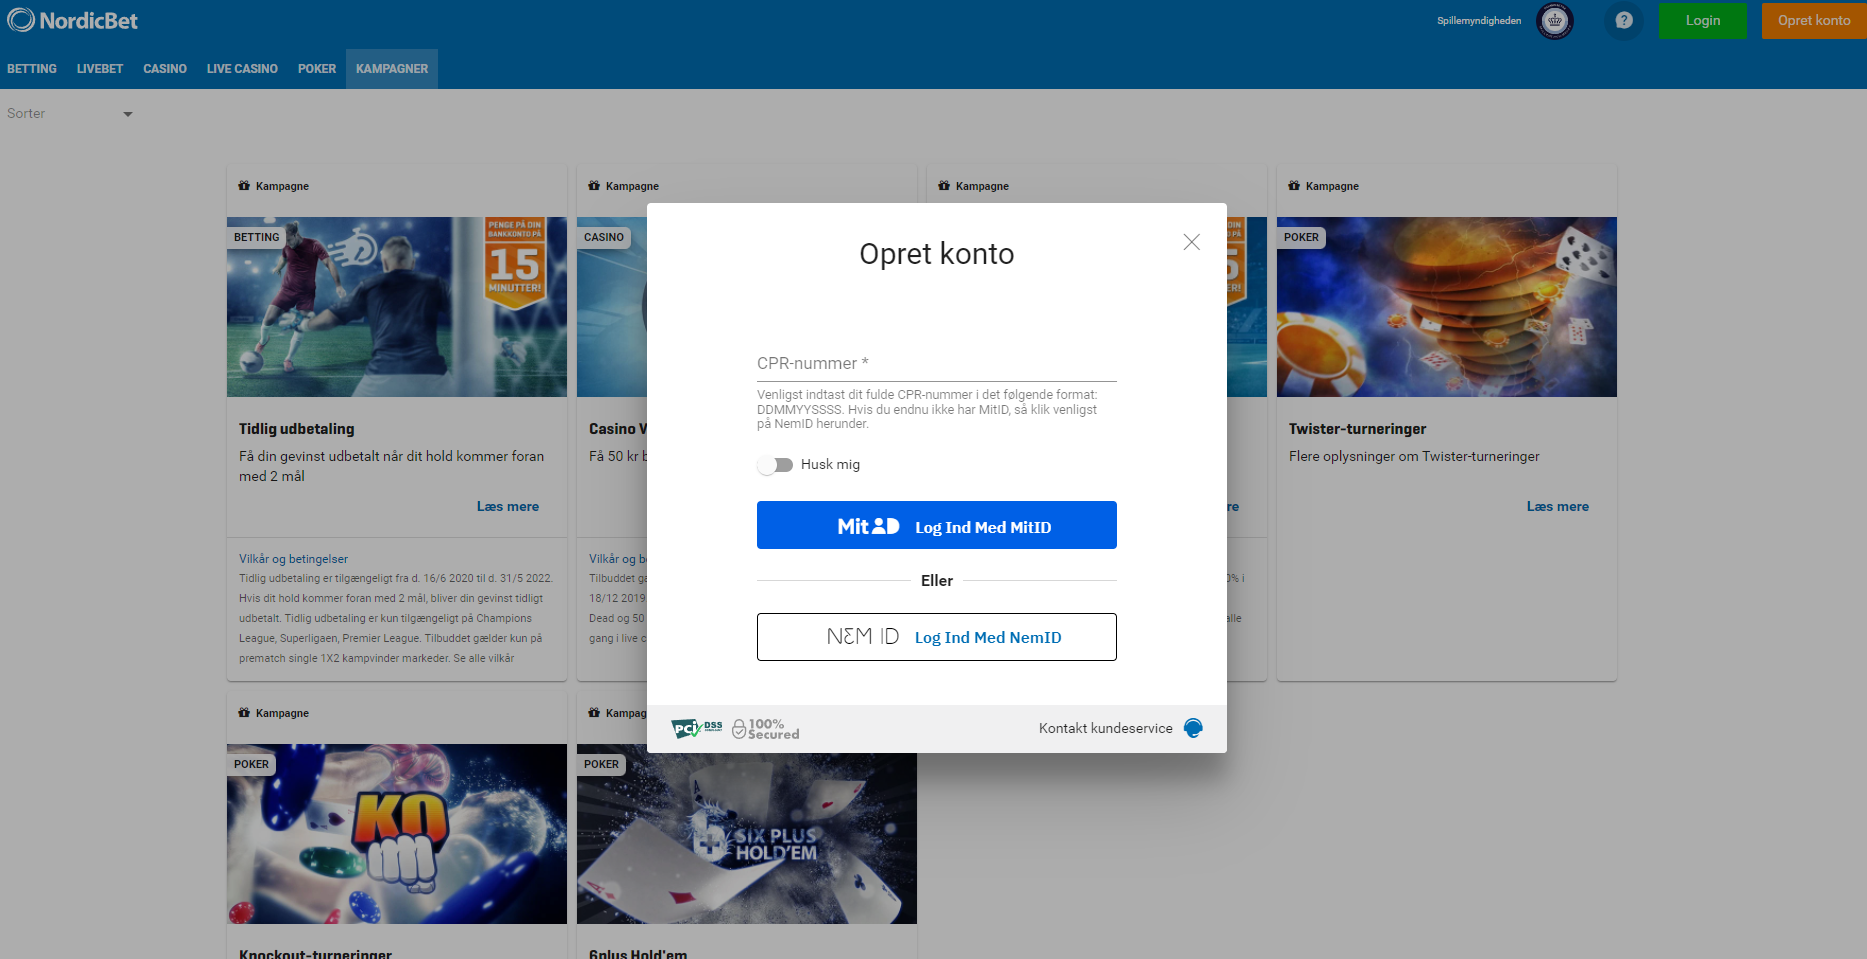Open the Poker menu item
Viewport: 1867px width, 959px height.
(x=317, y=69)
